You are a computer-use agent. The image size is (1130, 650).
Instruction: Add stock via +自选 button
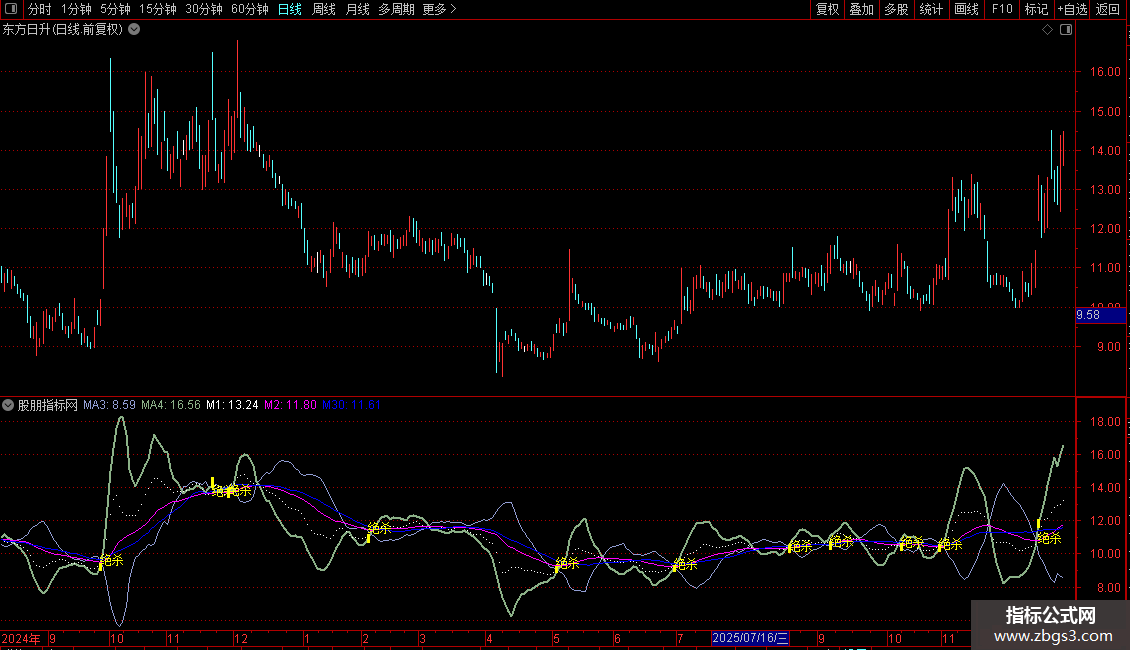(x=1072, y=9)
